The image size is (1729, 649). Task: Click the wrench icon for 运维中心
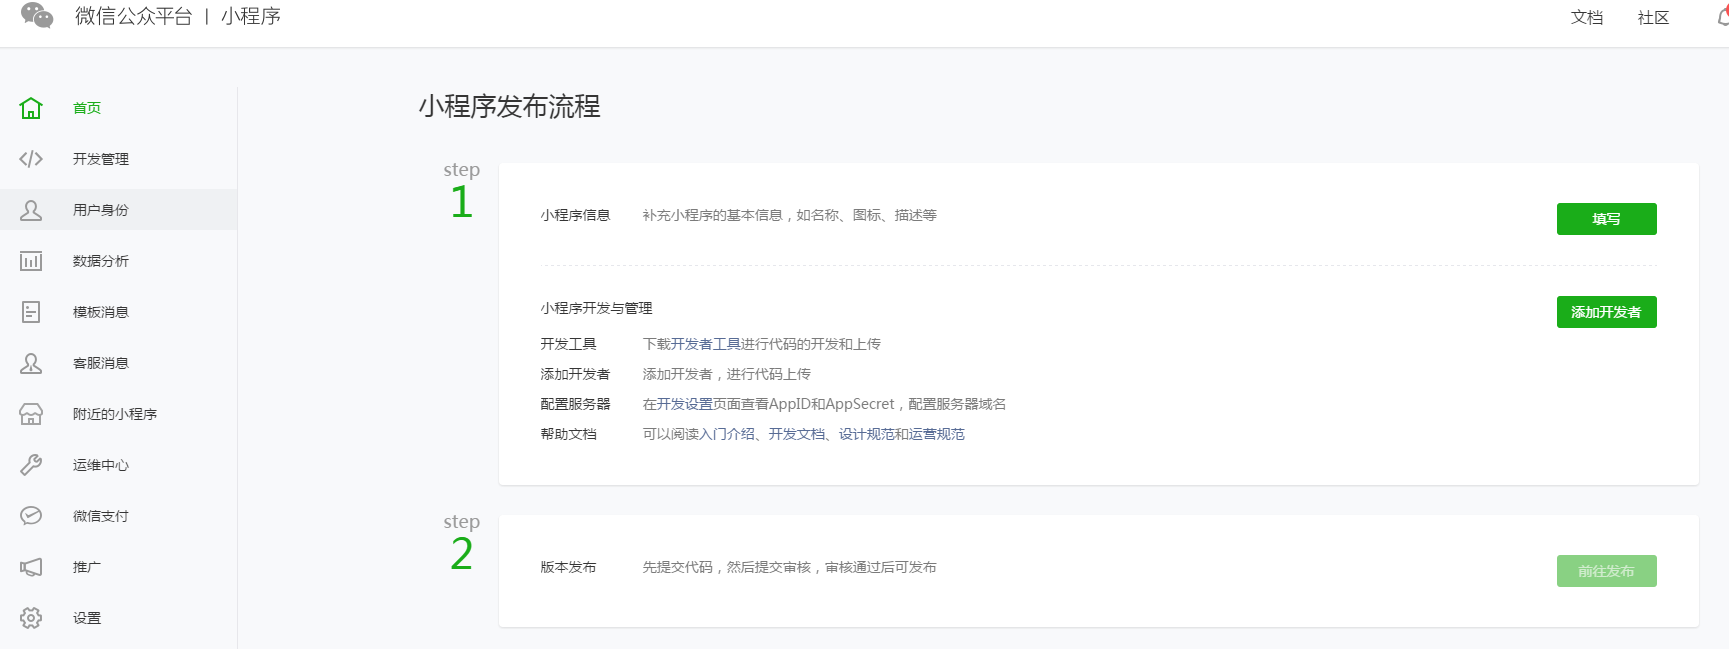pyautogui.click(x=31, y=465)
